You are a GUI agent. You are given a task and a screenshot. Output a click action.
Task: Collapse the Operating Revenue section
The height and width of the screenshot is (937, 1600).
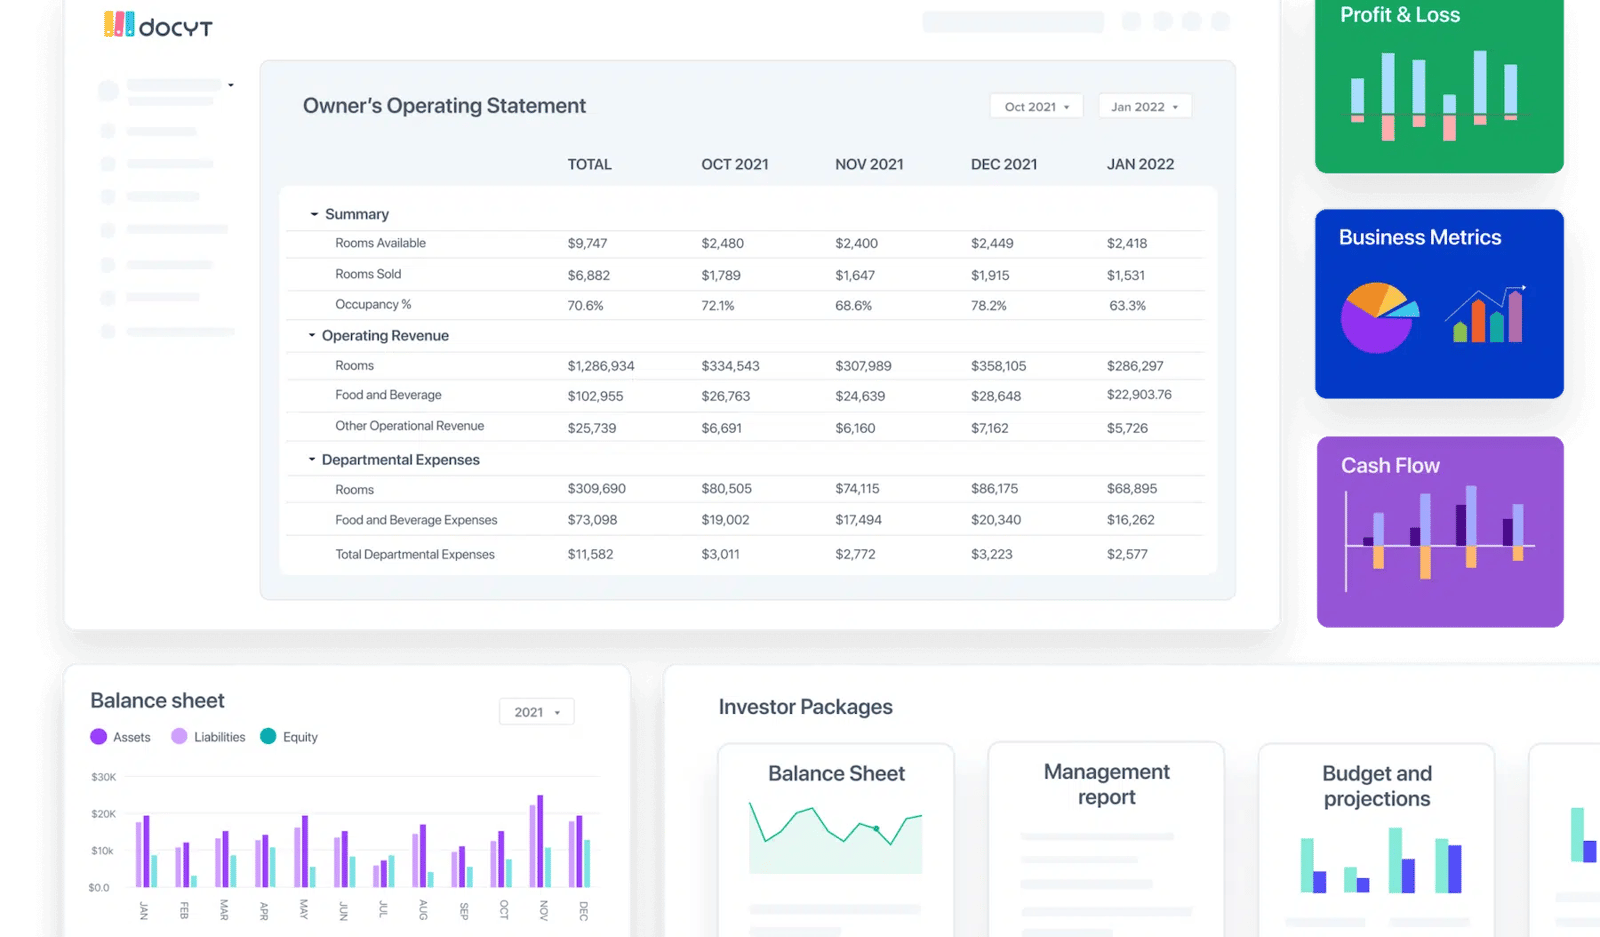[312, 335]
